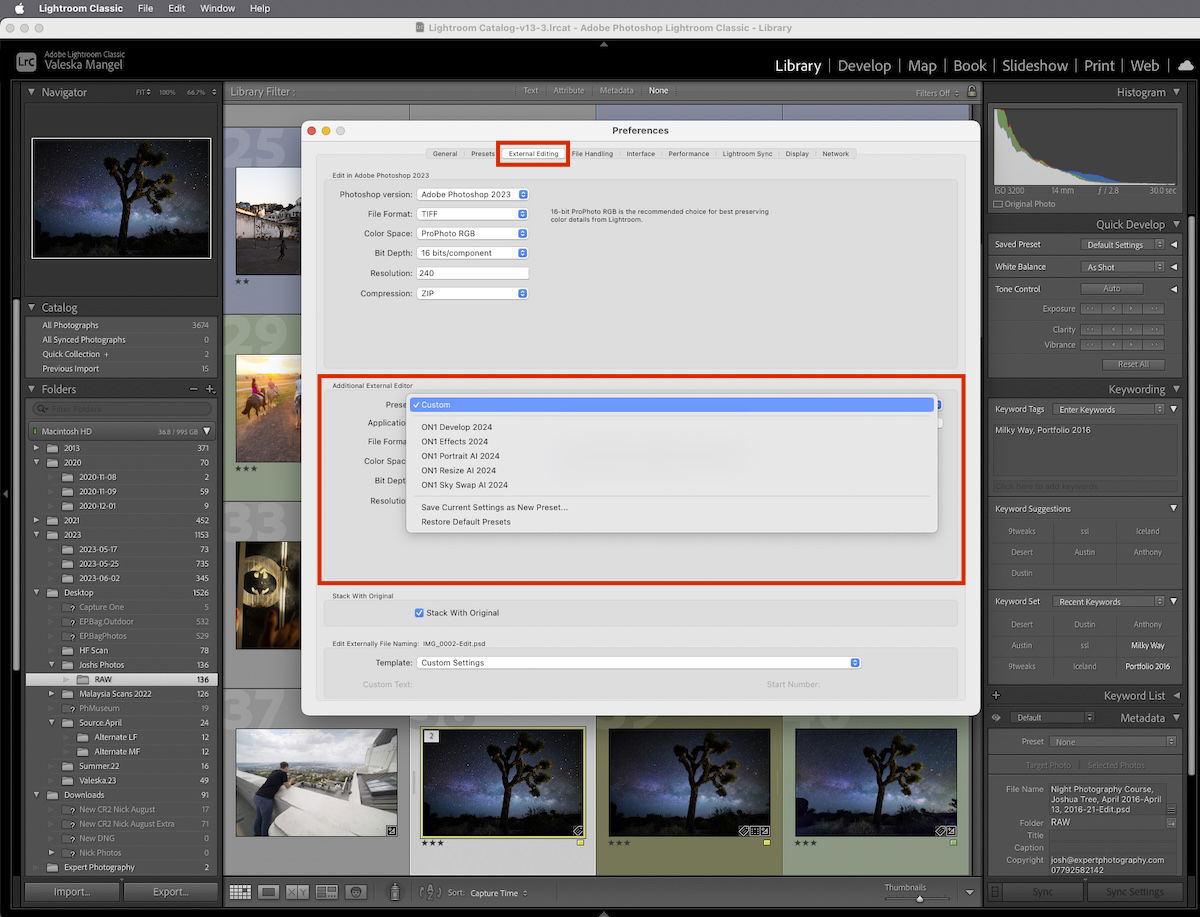Screen dimensions: 1200x917
Task: Open Filters Off dropdown
Action: (935, 93)
